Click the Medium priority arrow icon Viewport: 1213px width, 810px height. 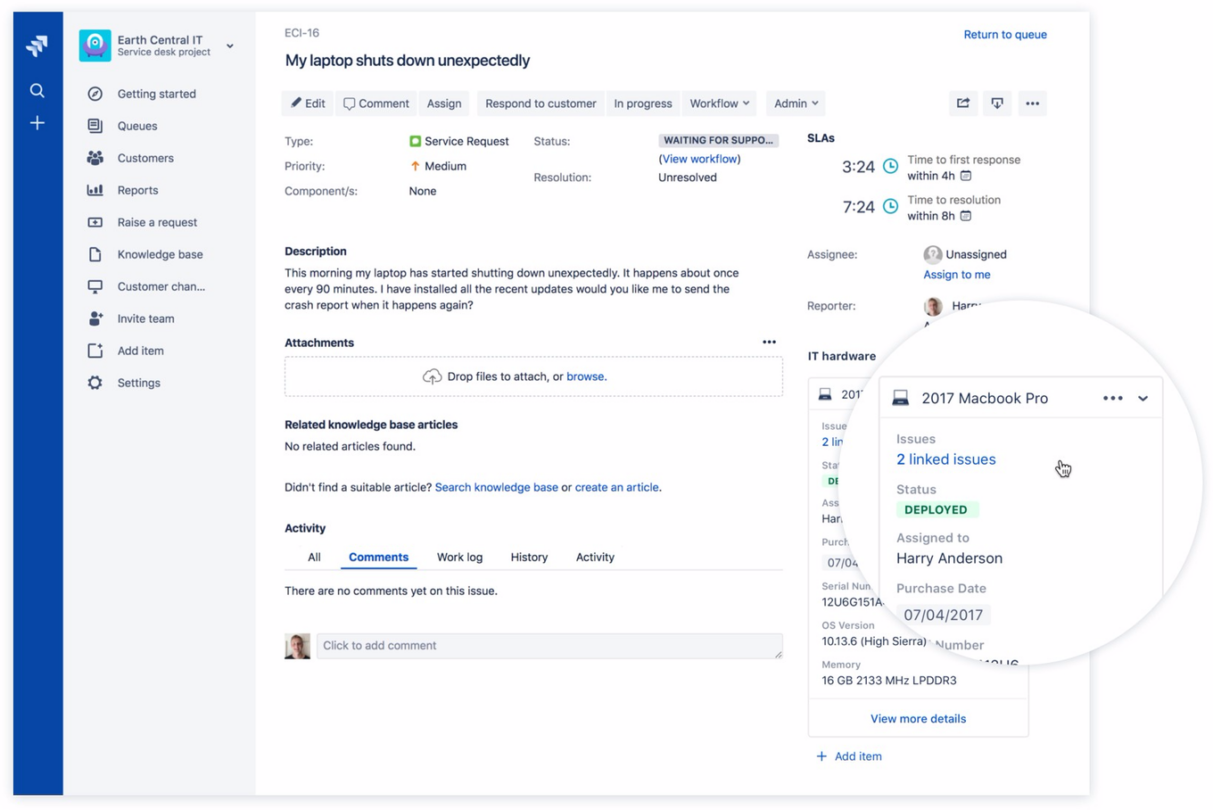pos(415,166)
